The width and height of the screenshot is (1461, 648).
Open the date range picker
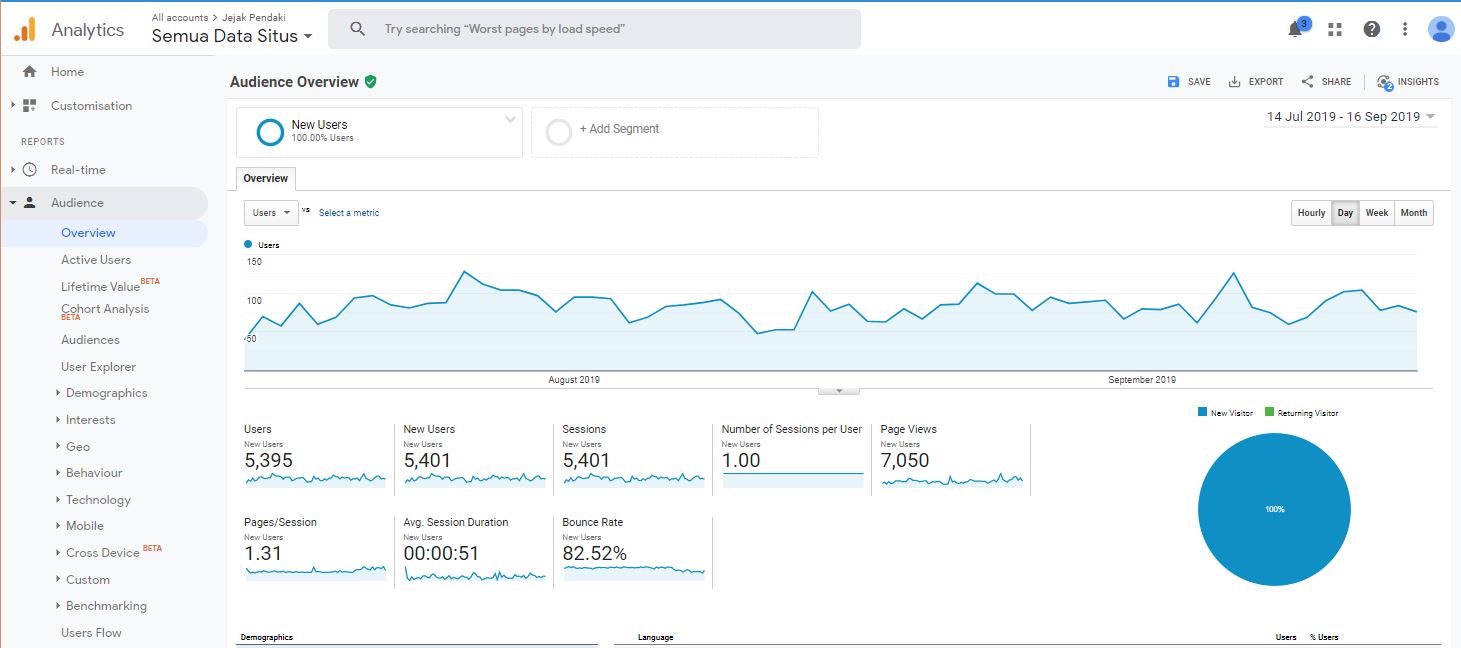click(1351, 117)
